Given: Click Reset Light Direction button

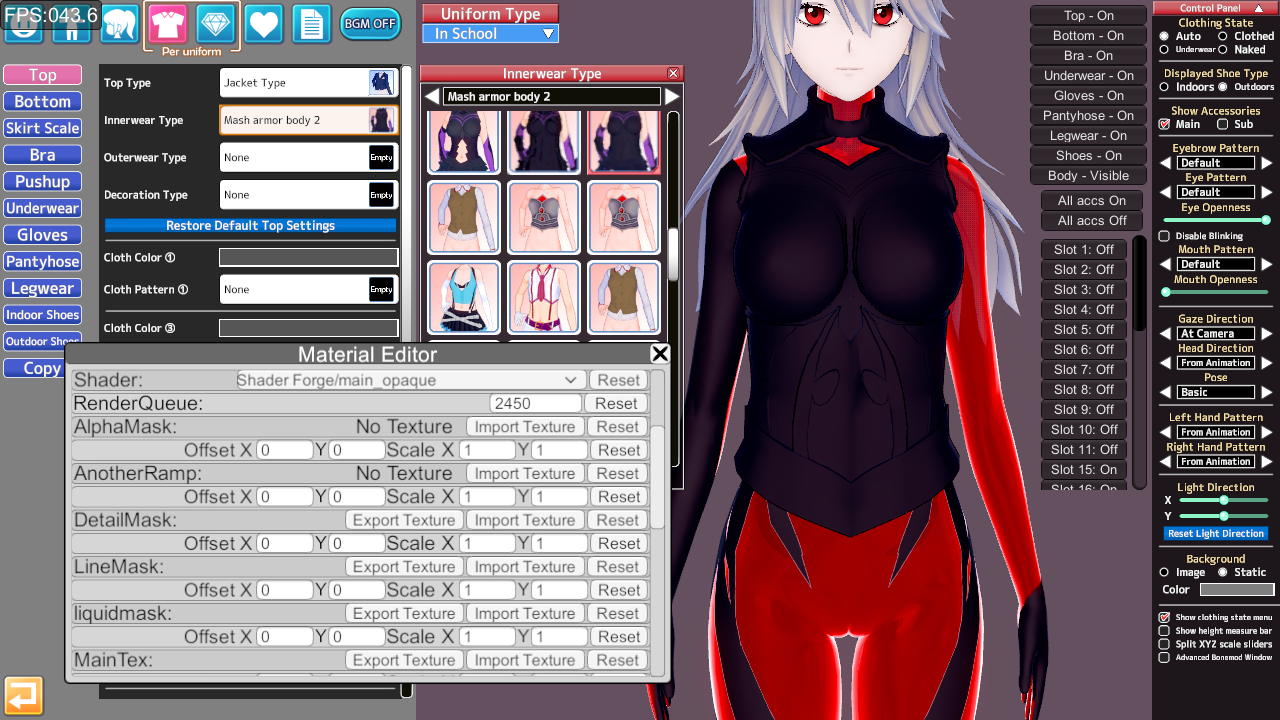Looking at the screenshot, I should (x=1216, y=534).
